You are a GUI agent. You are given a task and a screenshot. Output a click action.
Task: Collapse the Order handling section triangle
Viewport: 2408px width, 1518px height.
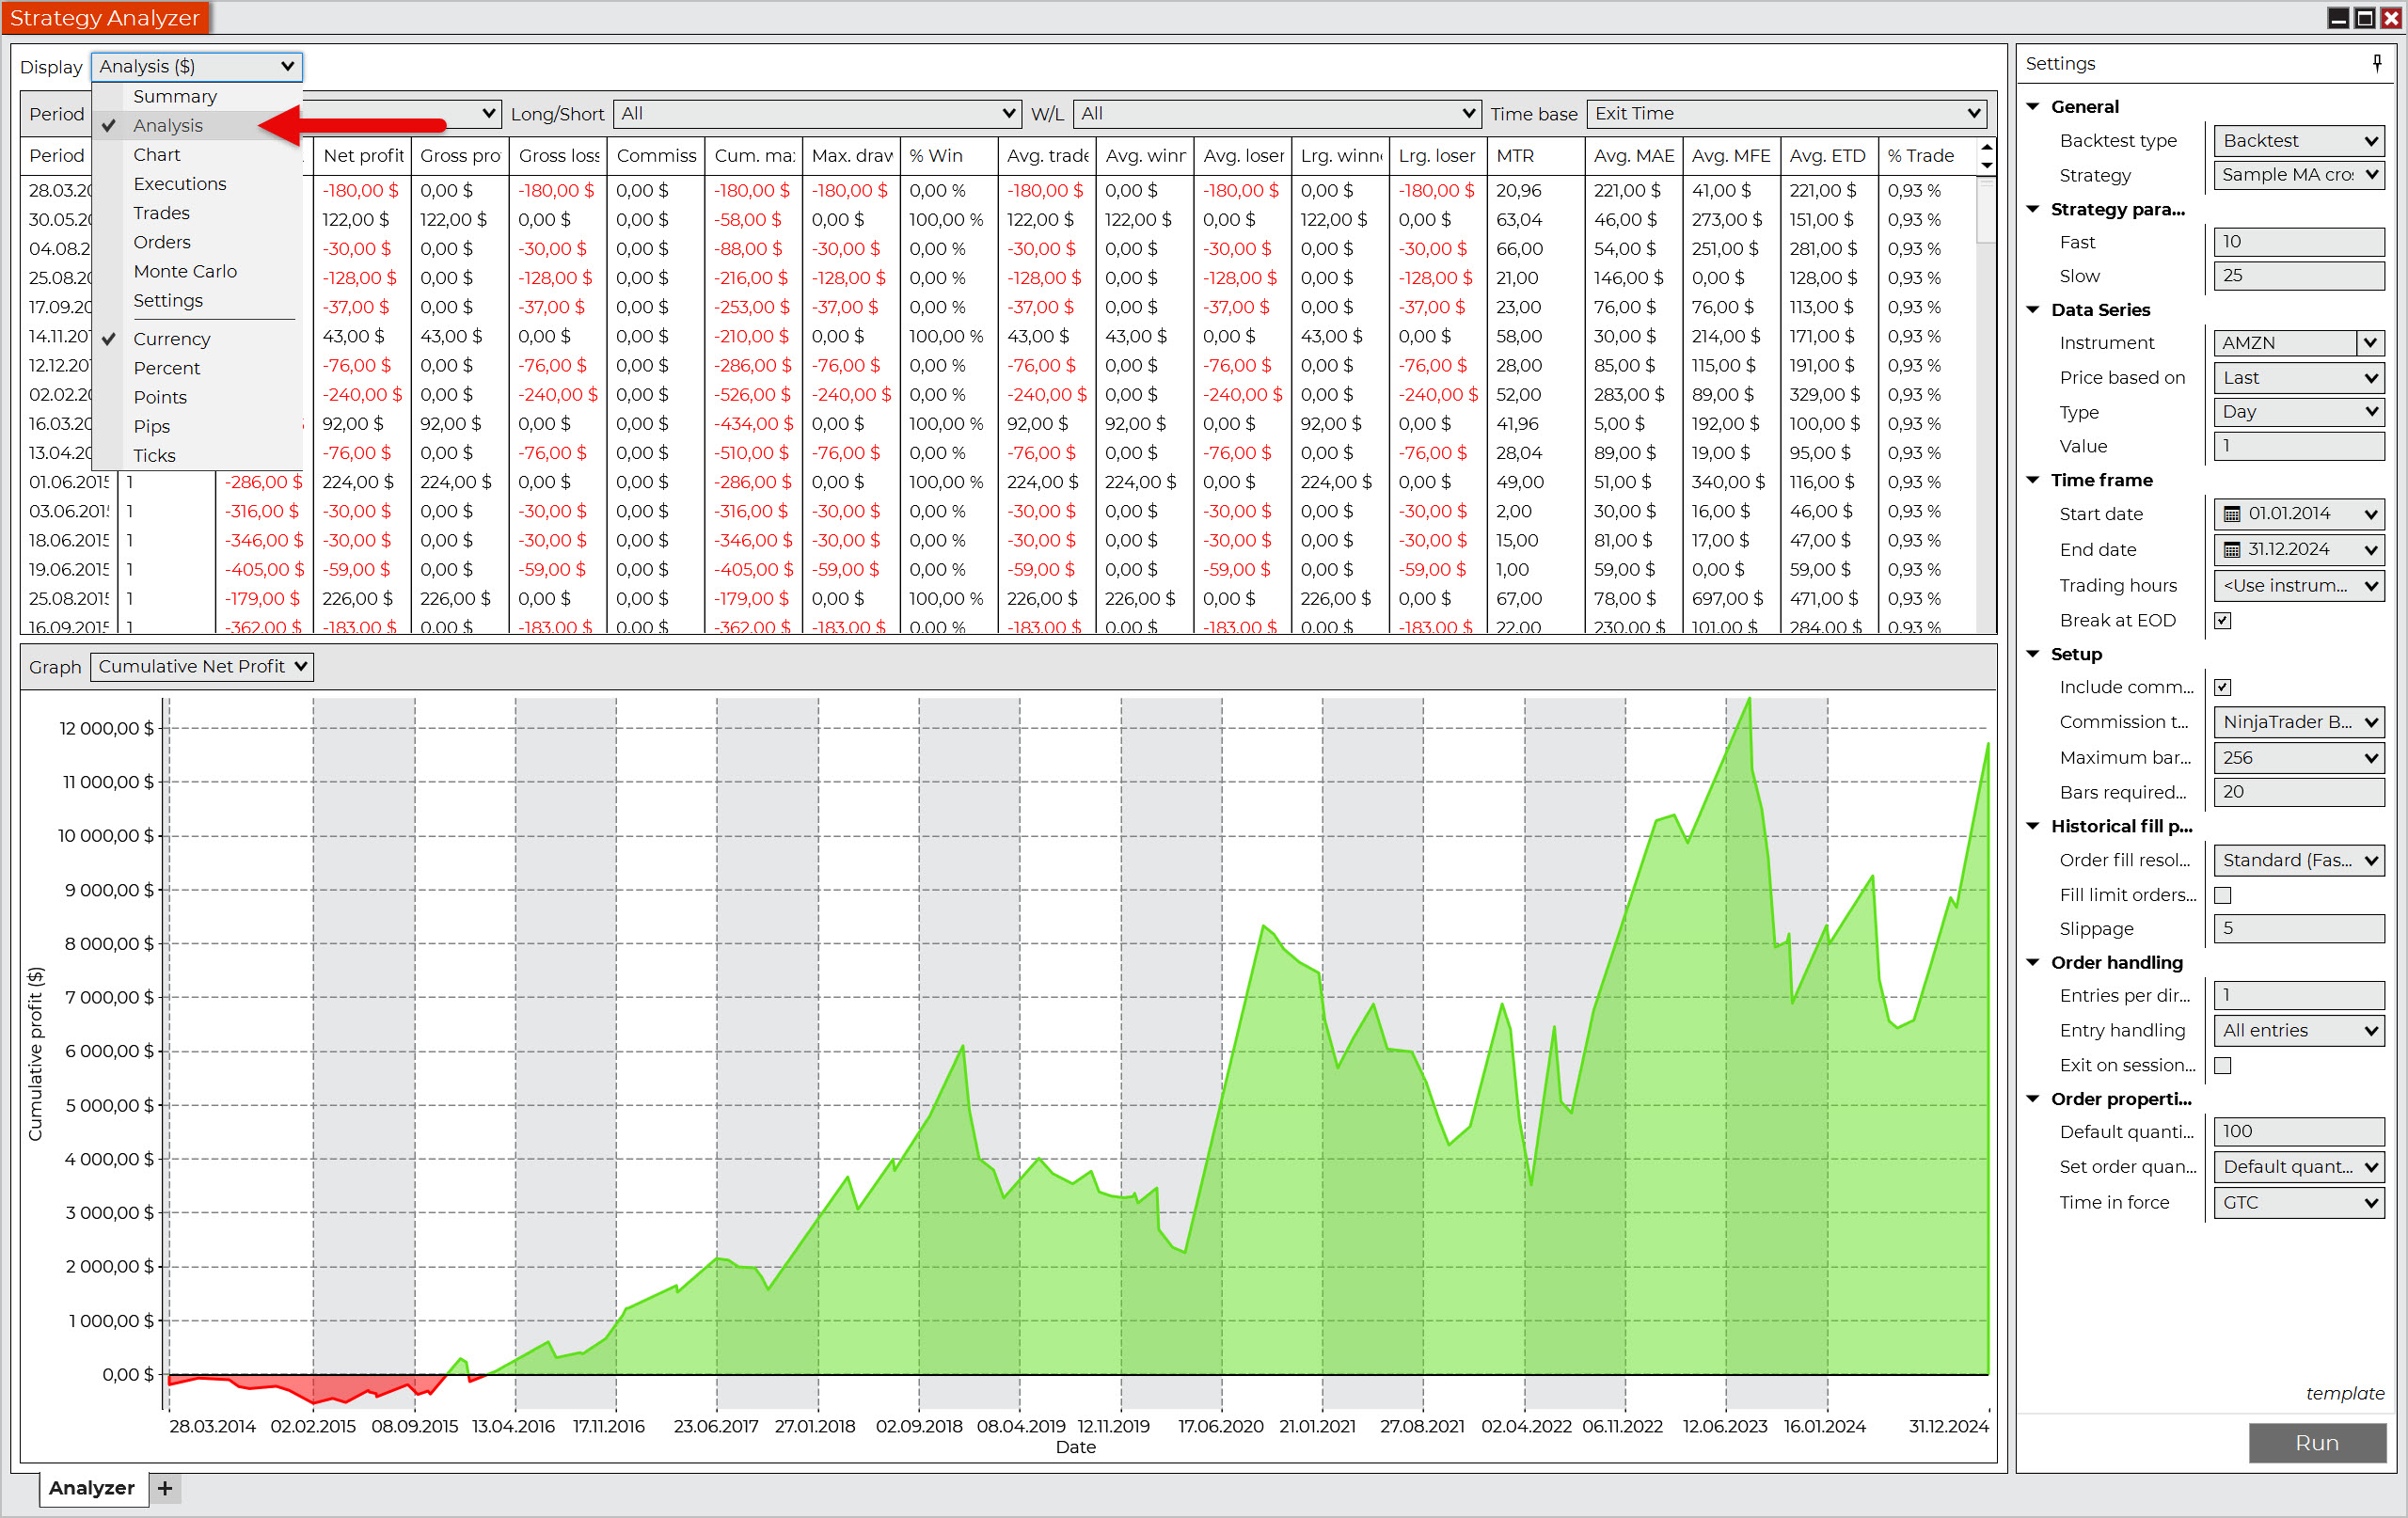pos(2033,962)
